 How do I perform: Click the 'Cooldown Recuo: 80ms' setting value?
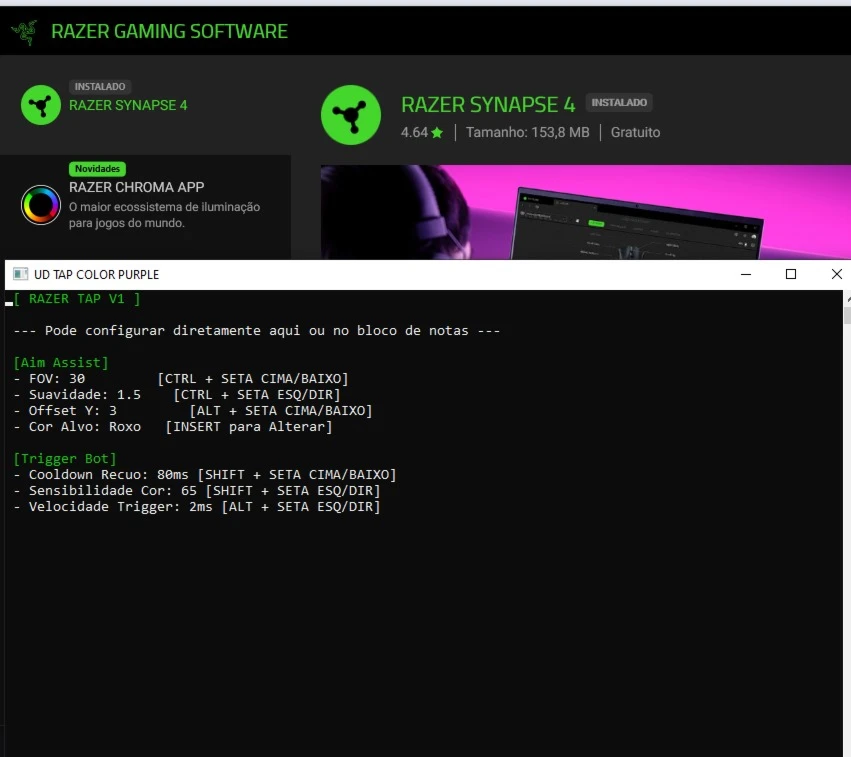coord(109,475)
